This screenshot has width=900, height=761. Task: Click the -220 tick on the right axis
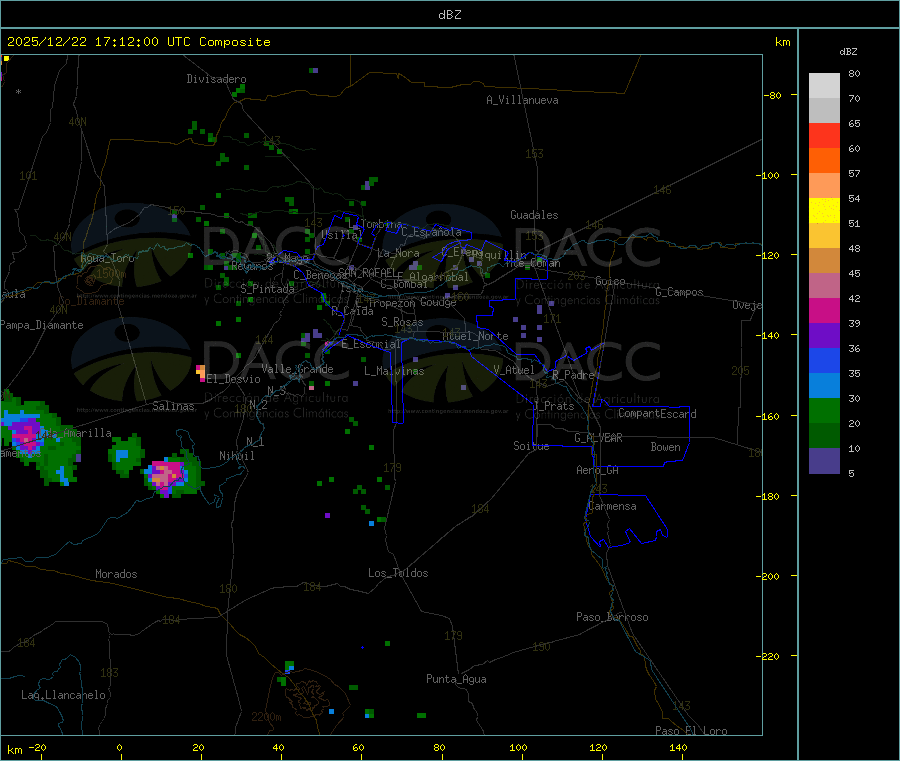pyautogui.click(x=771, y=657)
